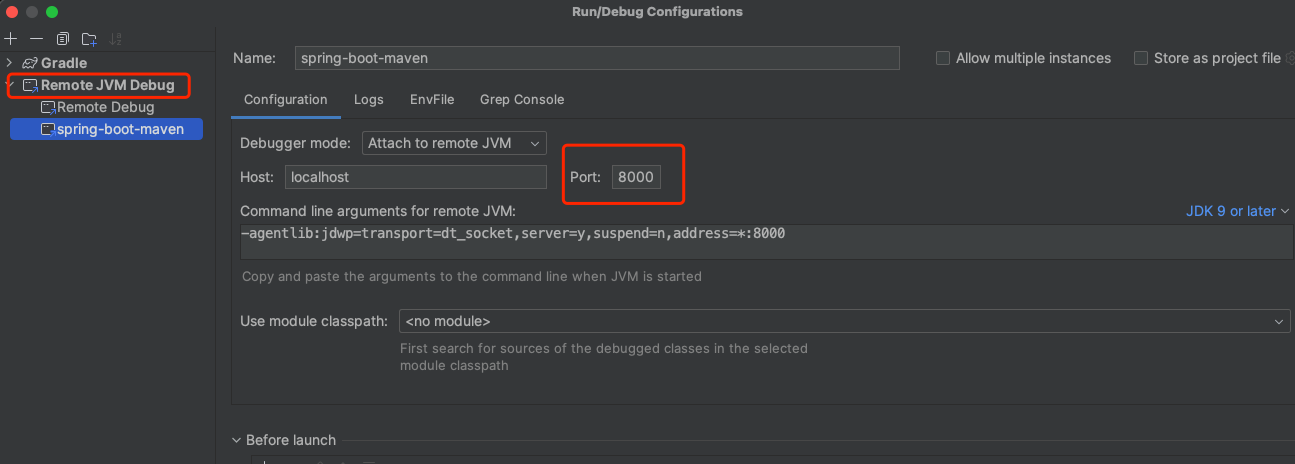
Task: Switch to the EnvFile tab
Action: click(432, 99)
